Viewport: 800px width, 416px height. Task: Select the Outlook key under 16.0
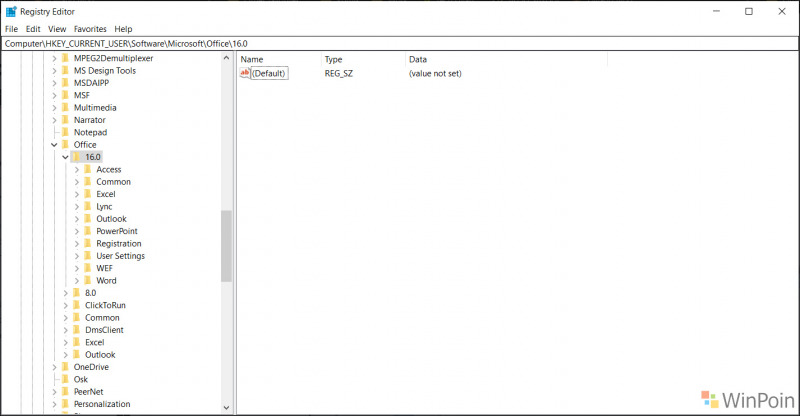coord(111,219)
